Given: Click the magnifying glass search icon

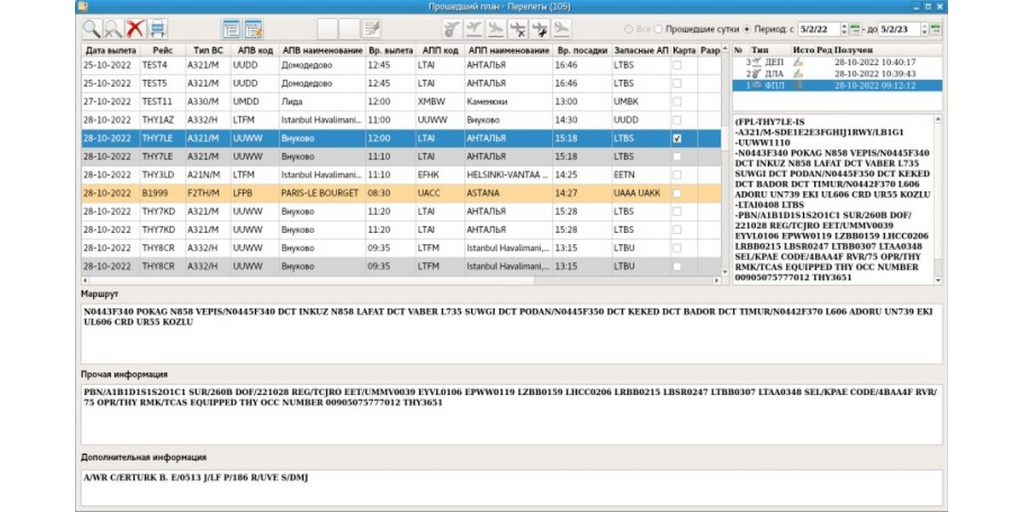Looking at the screenshot, I should click(91, 30).
